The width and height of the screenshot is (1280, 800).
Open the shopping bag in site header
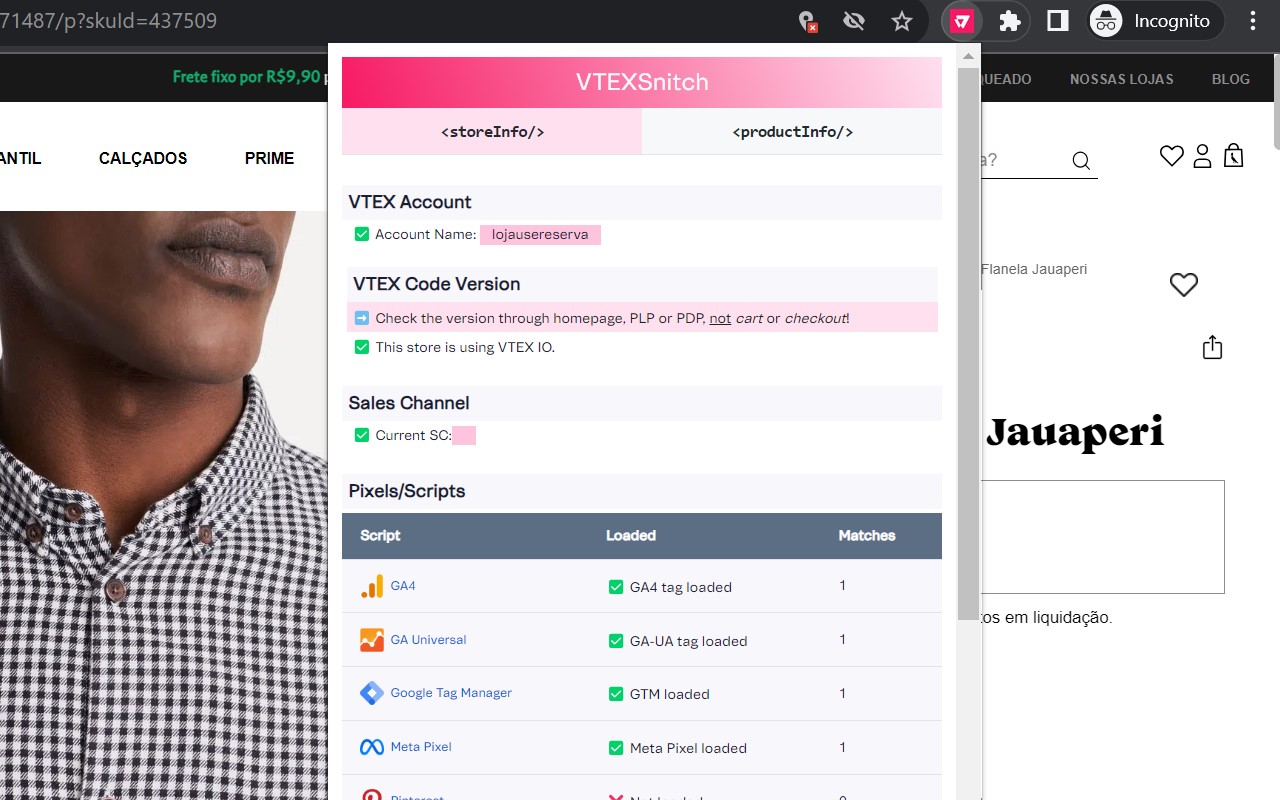pos(1234,157)
